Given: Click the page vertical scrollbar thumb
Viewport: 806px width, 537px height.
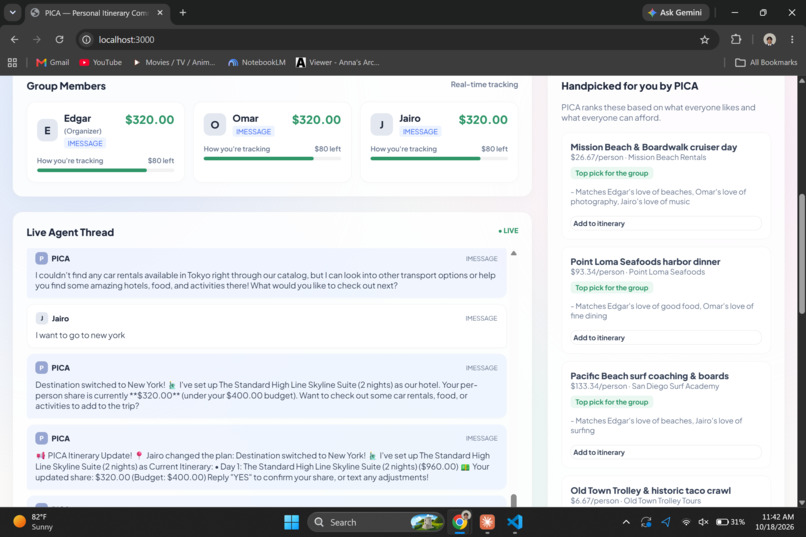Looking at the screenshot, I should (x=801, y=253).
